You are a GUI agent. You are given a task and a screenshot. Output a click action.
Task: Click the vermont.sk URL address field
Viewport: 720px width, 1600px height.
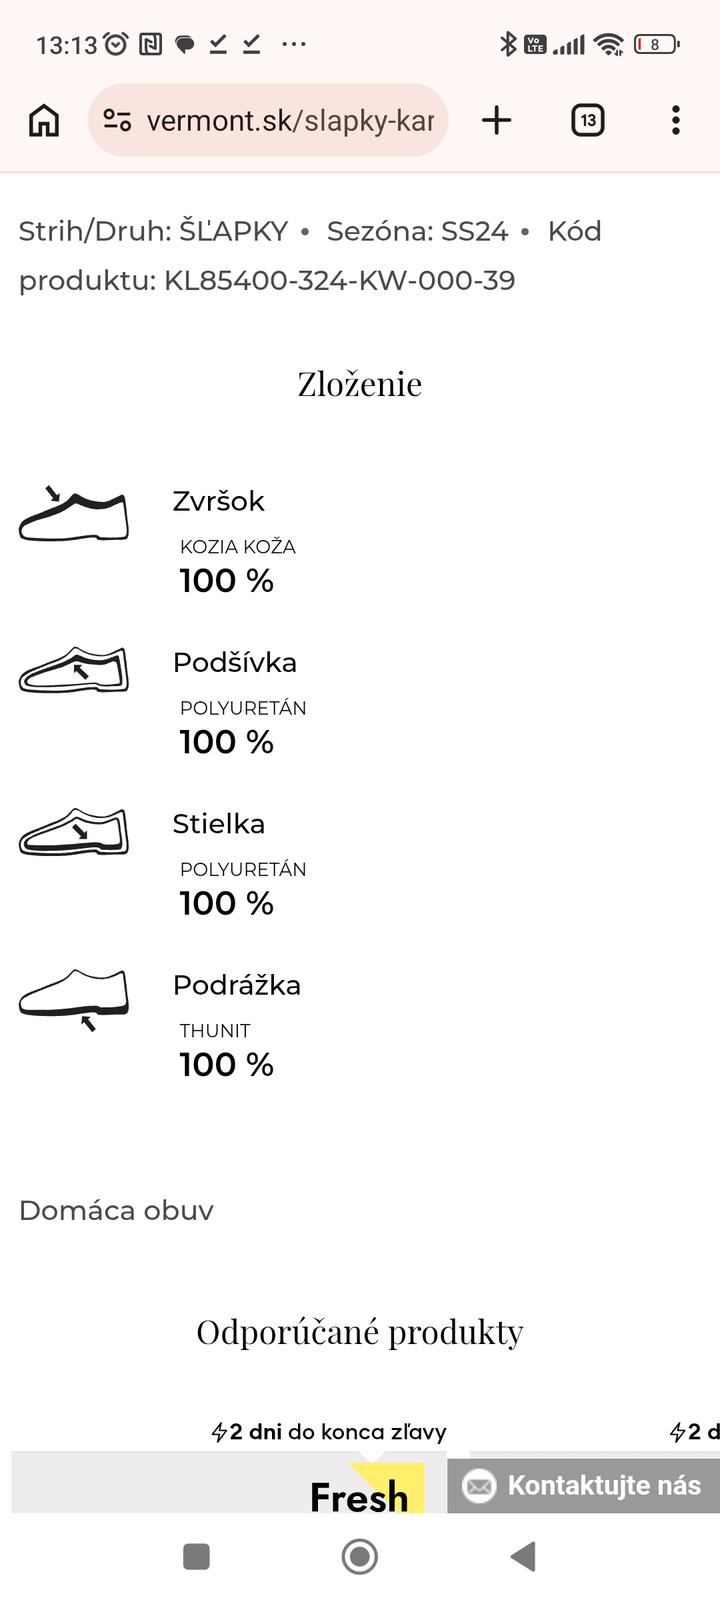pos(290,121)
